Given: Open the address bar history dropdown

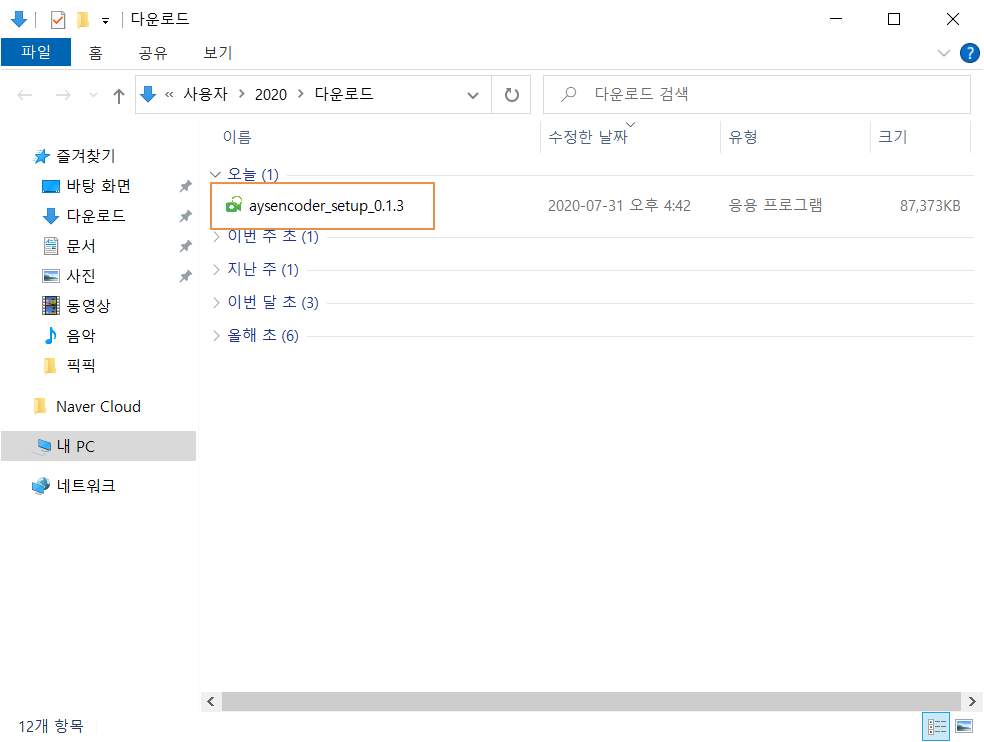Looking at the screenshot, I should pyautogui.click(x=473, y=95).
